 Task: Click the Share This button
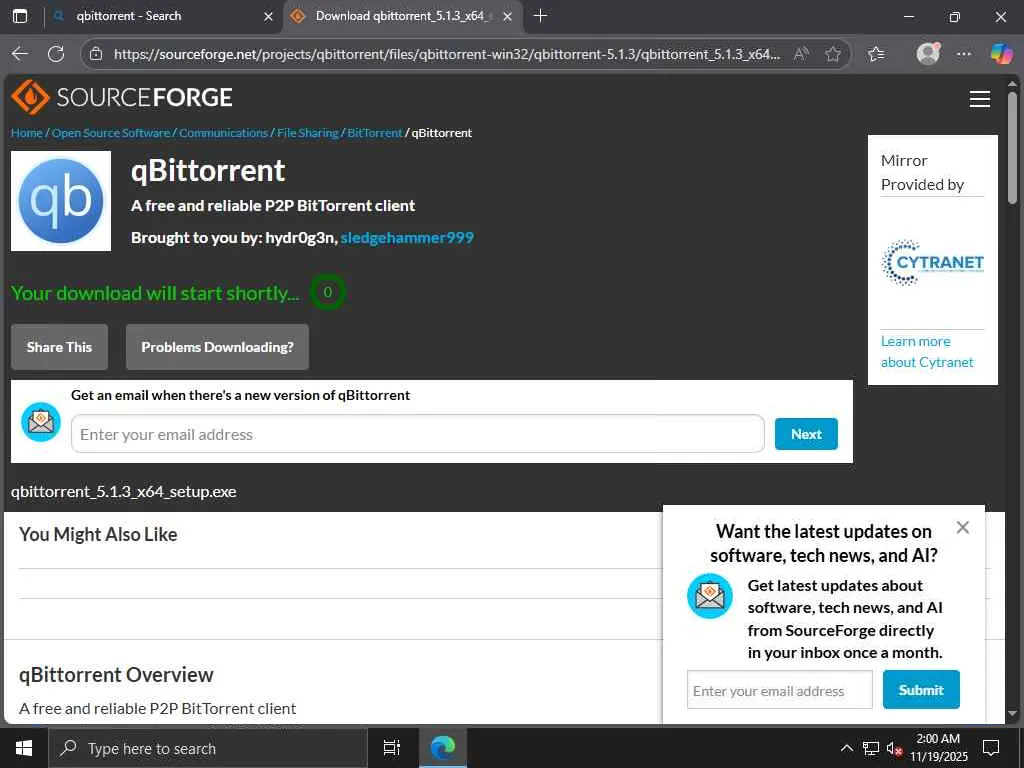pos(59,347)
